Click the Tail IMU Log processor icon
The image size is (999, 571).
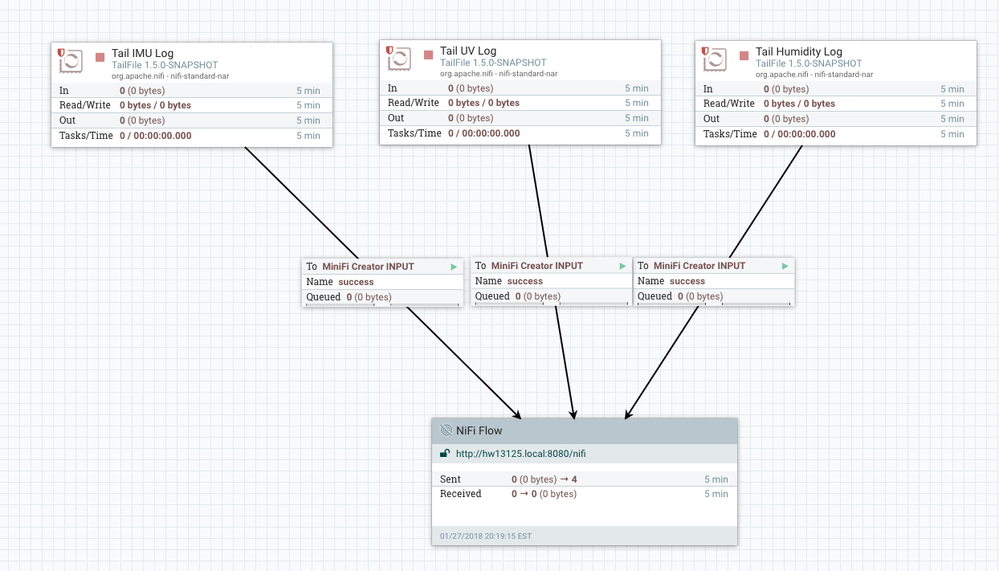click(71, 61)
